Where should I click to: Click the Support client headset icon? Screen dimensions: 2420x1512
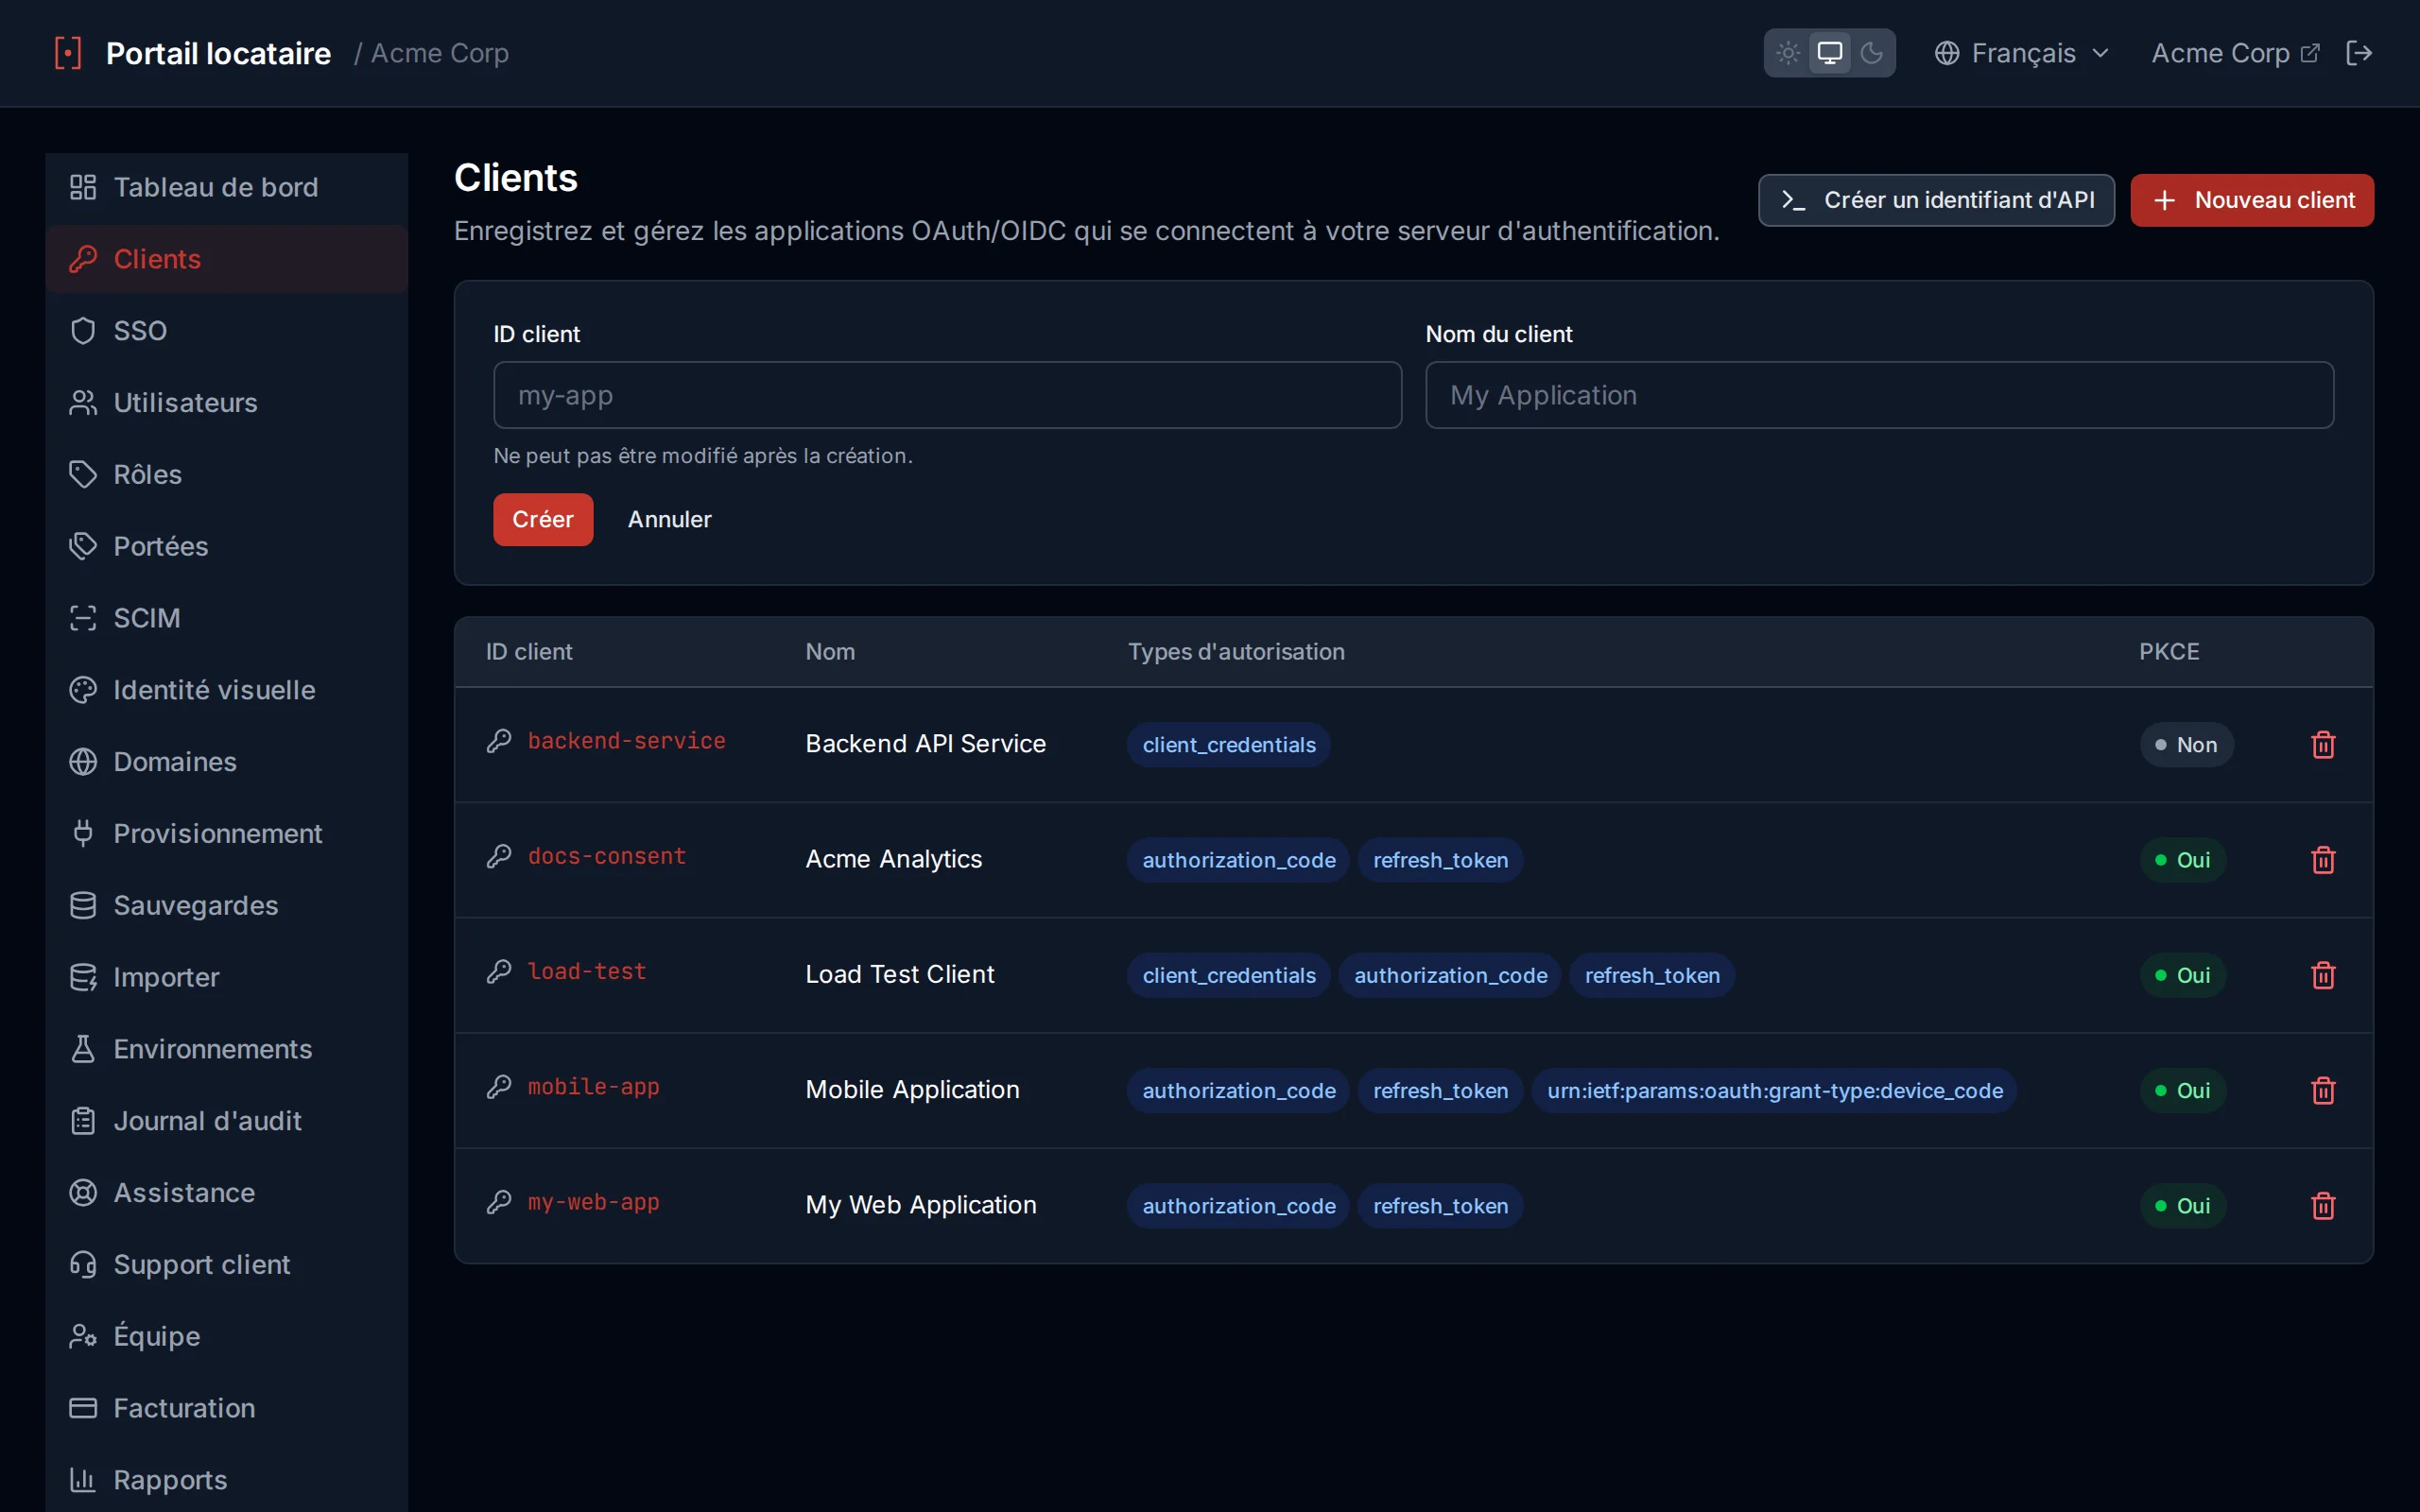pyautogui.click(x=83, y=1265)
